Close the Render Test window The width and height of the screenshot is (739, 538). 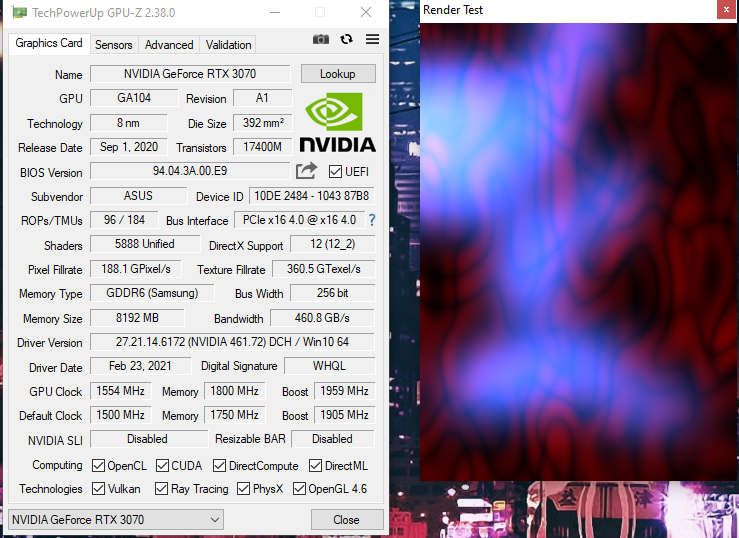click(x=726, y=9)
